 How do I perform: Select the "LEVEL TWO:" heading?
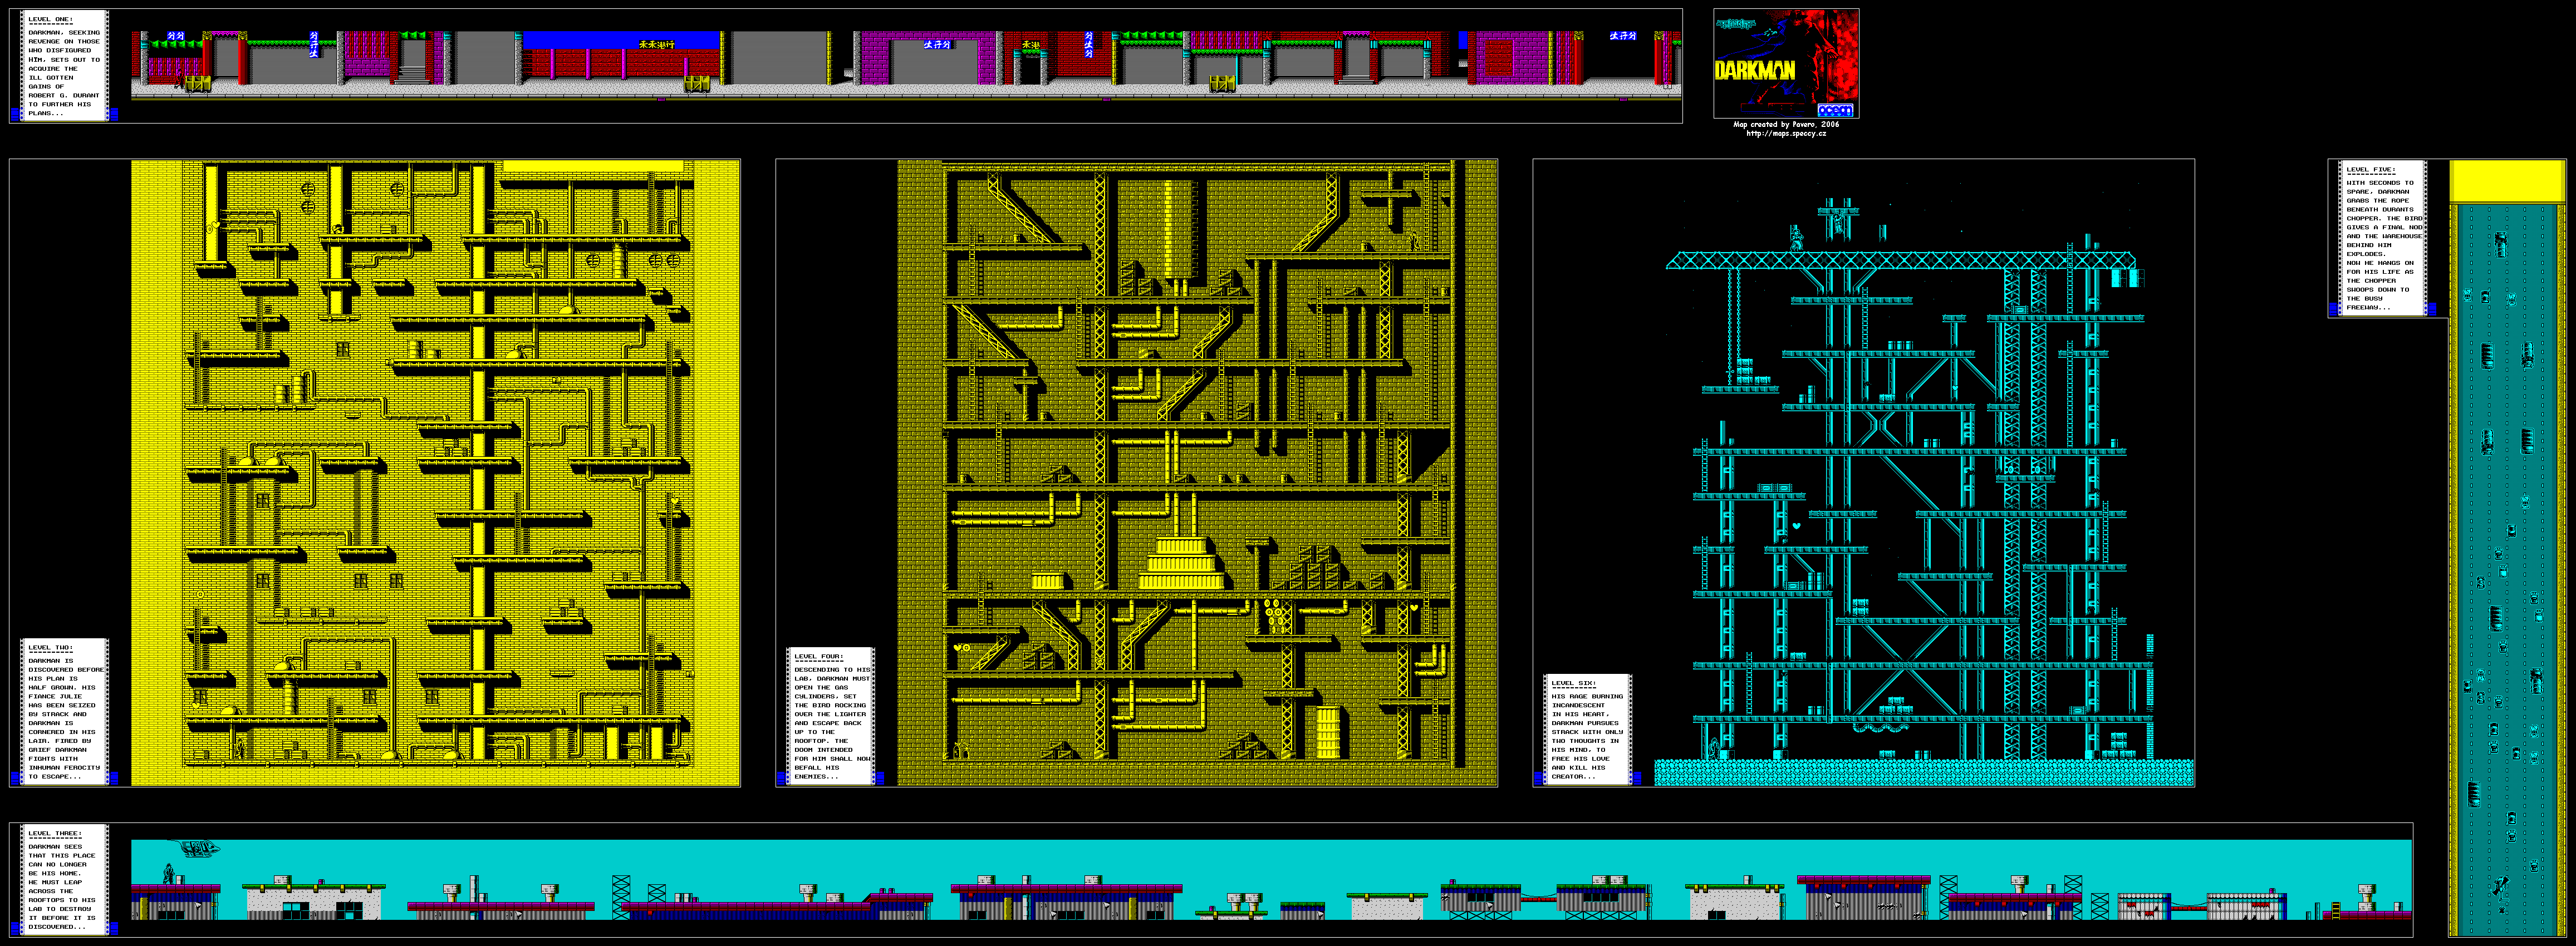pyautogui.click(x=50, y=648)
